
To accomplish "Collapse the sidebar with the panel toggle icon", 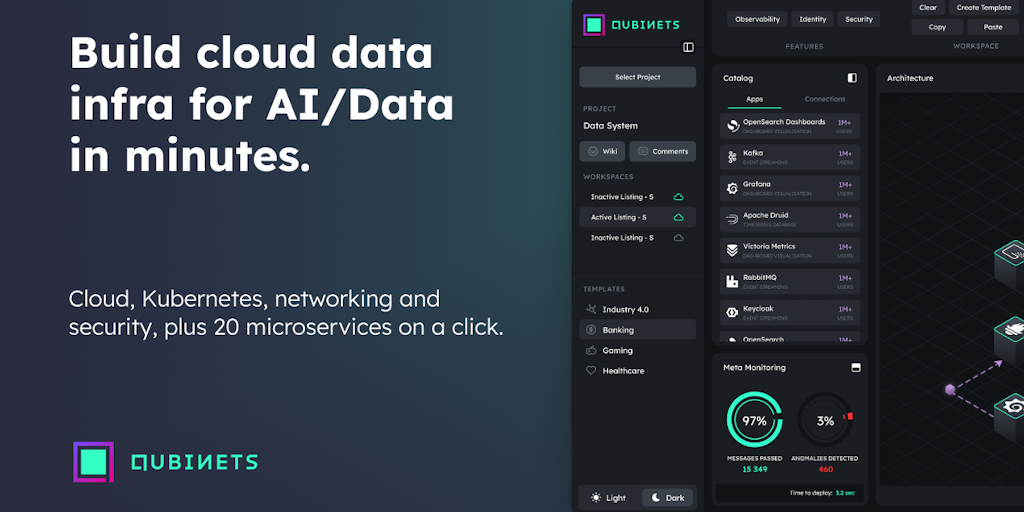I will [688, 47].
